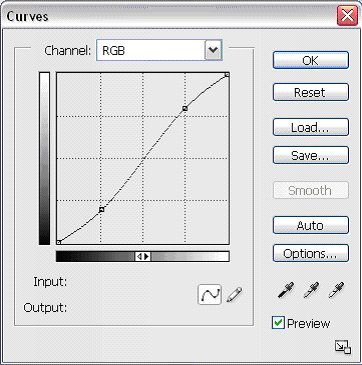Select the black point eyedropper
This screenshot has height=365, width=362.
286,290
